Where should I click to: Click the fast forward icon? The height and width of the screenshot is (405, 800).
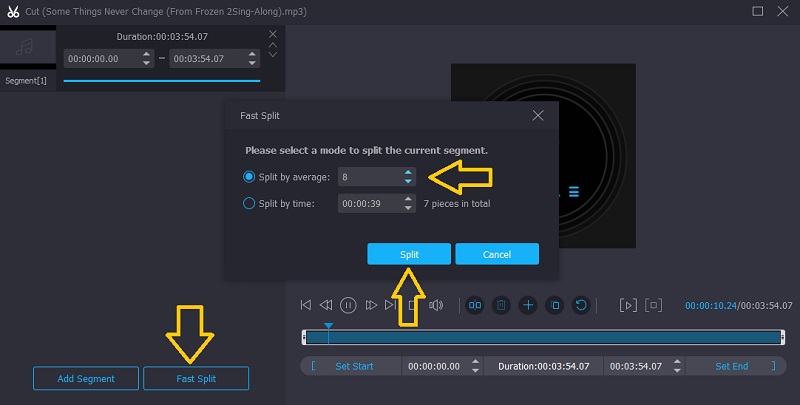coord(371,305)
